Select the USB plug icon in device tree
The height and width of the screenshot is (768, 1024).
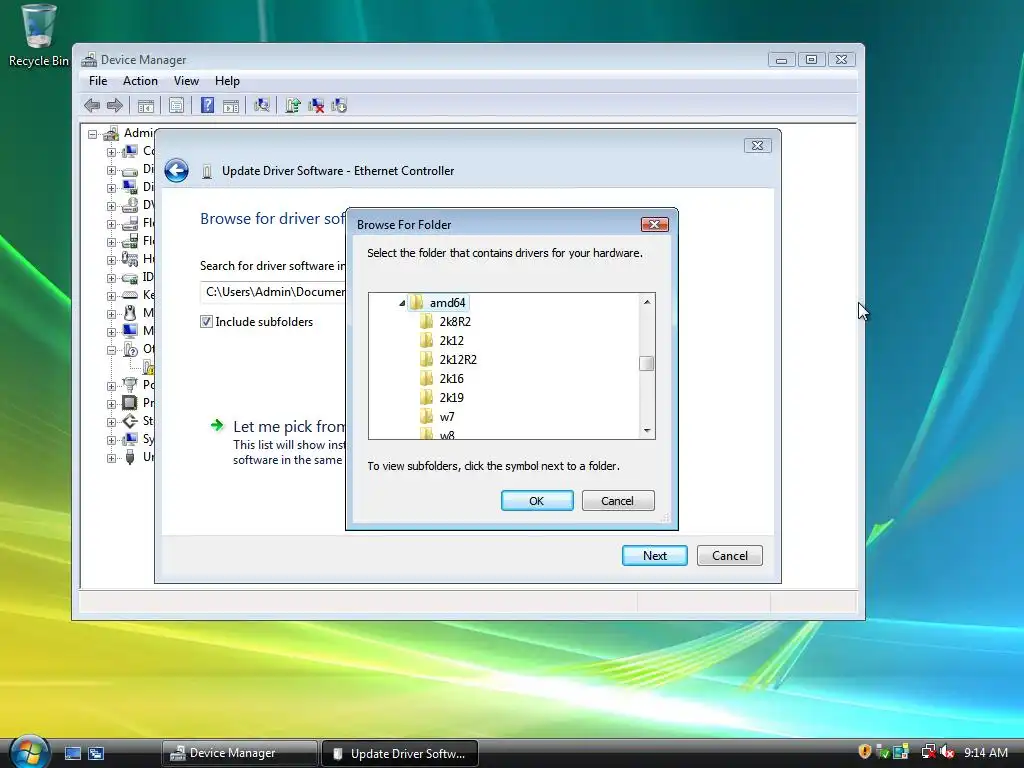130,456
